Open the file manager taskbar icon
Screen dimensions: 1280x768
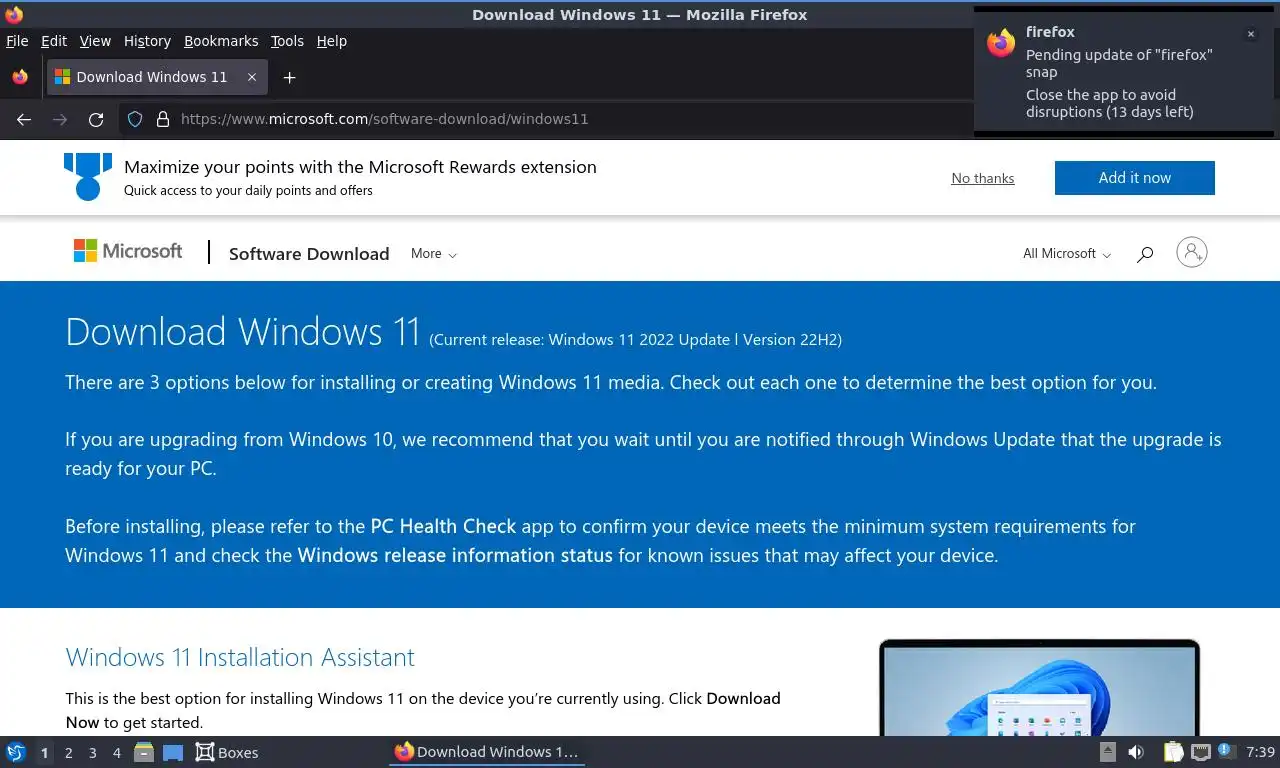click(144, 752)
